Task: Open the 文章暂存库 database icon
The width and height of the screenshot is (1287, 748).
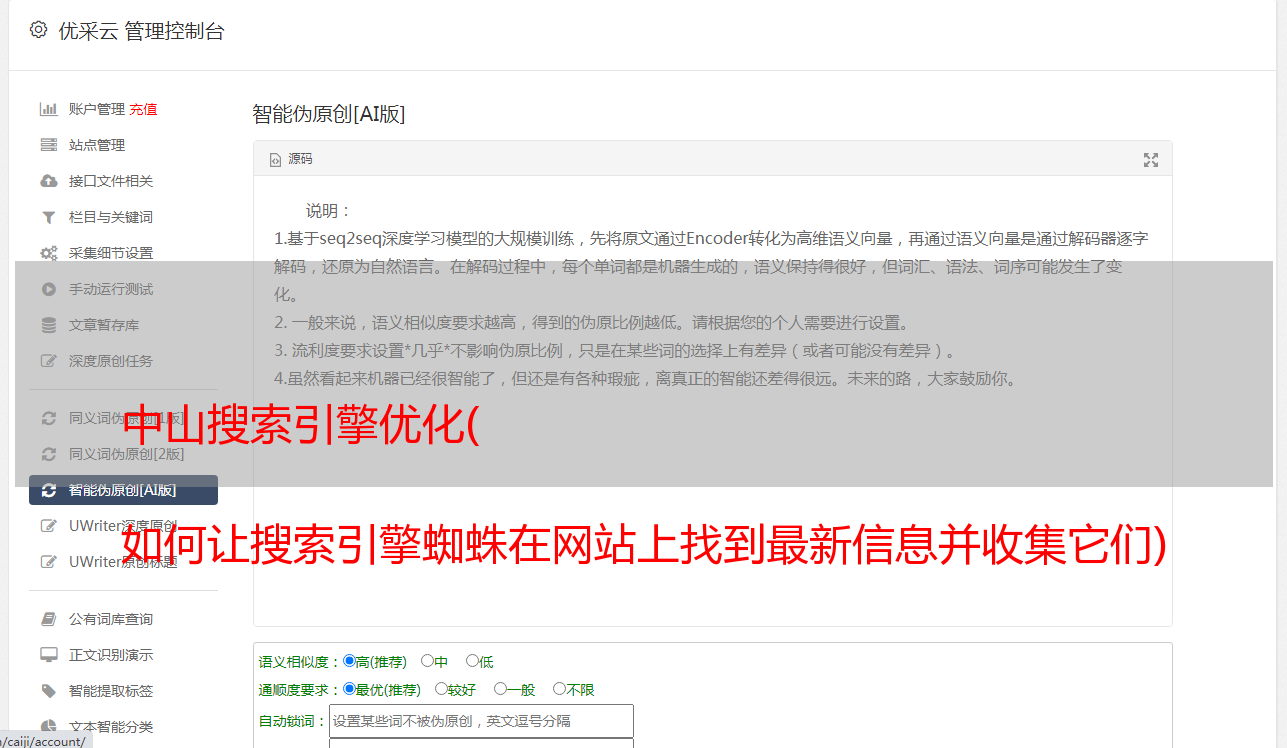Action: point(48,325)
